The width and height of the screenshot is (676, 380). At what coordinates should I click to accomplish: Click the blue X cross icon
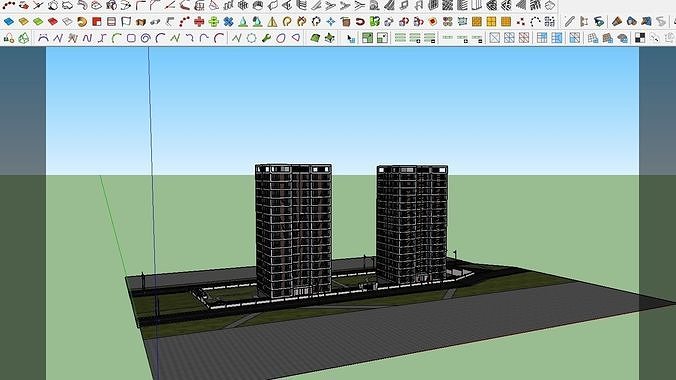(x=228, y=22)
